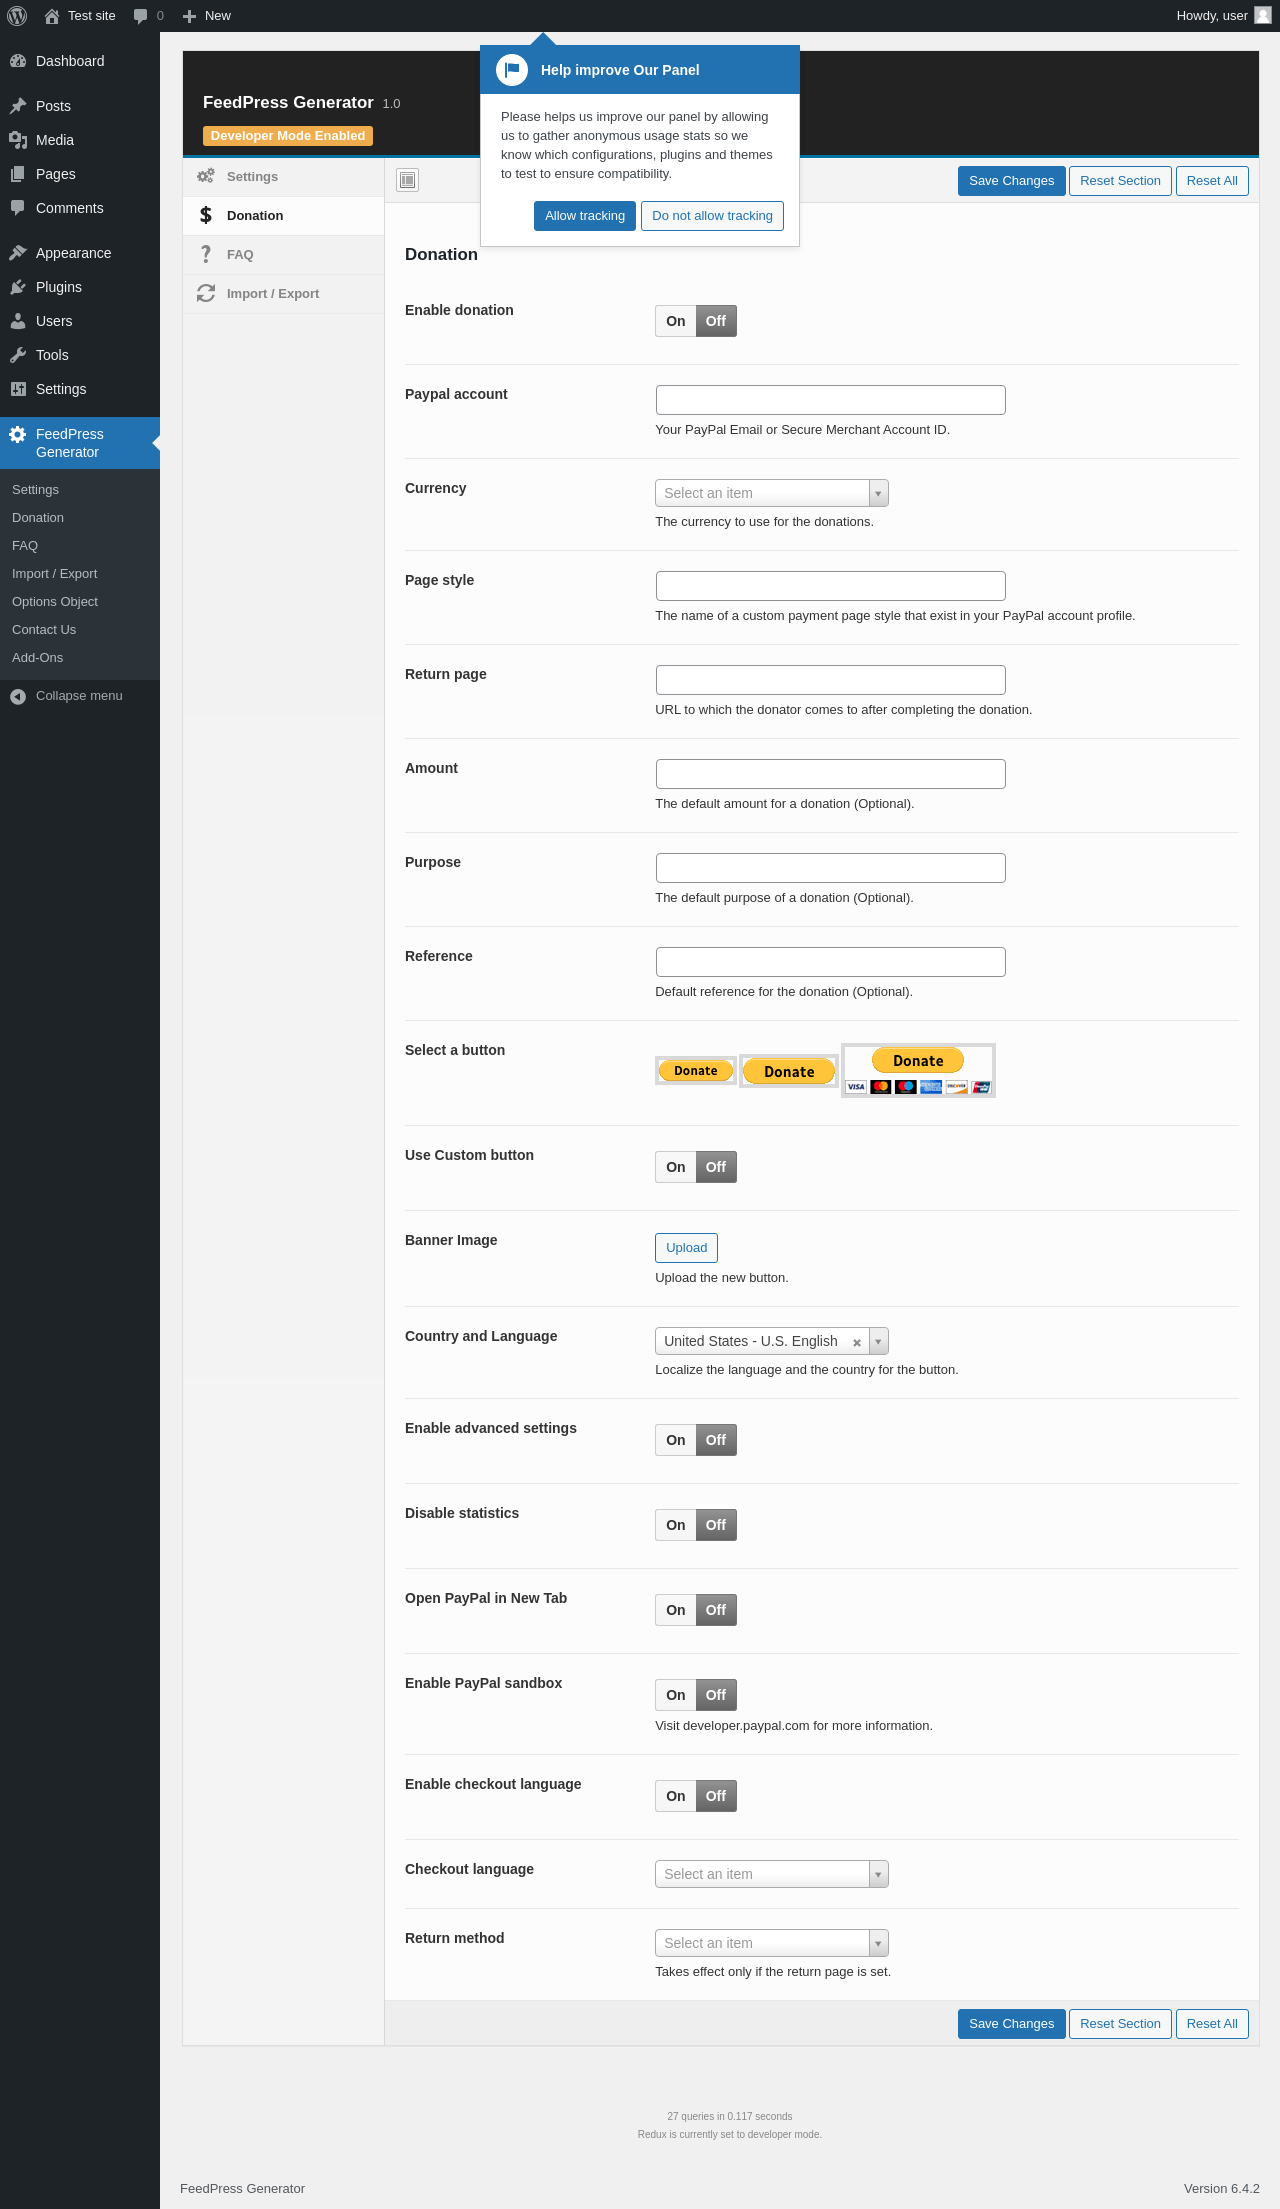
Task: Toggle Open PayPal in New Tab On
Action: (676, 1610)
